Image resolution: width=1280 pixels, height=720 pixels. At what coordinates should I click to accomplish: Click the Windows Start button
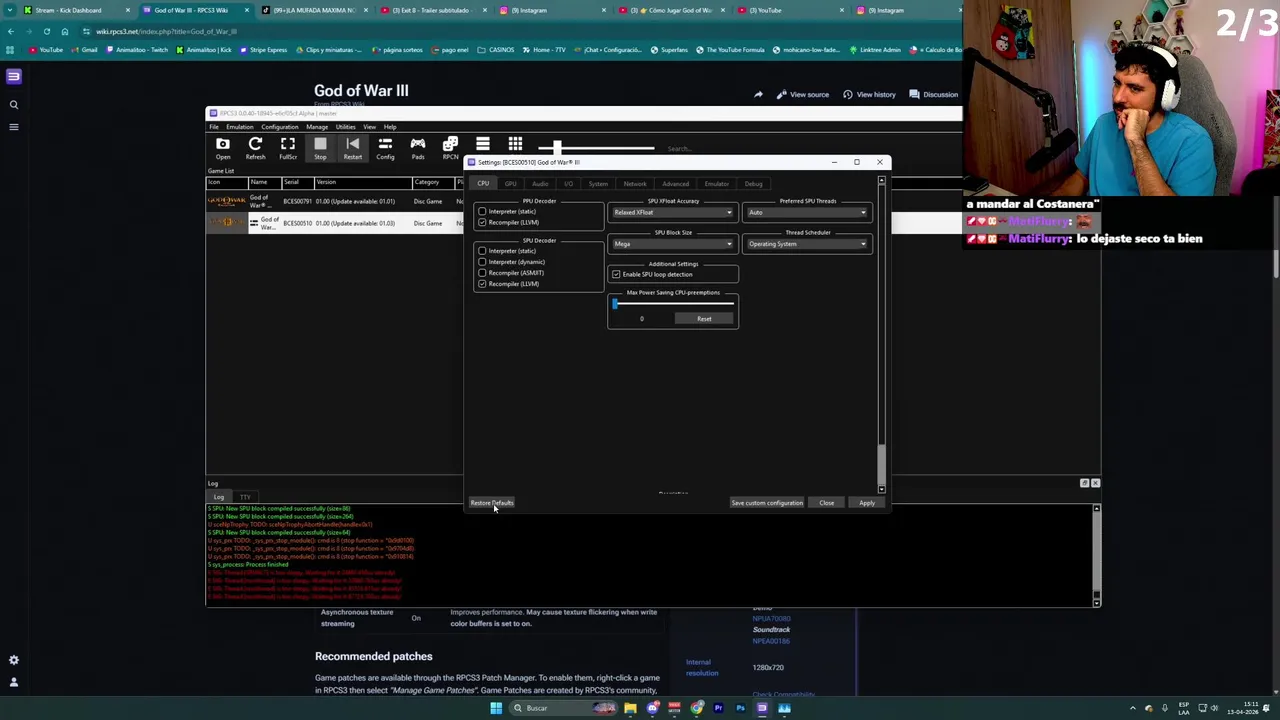496,708
